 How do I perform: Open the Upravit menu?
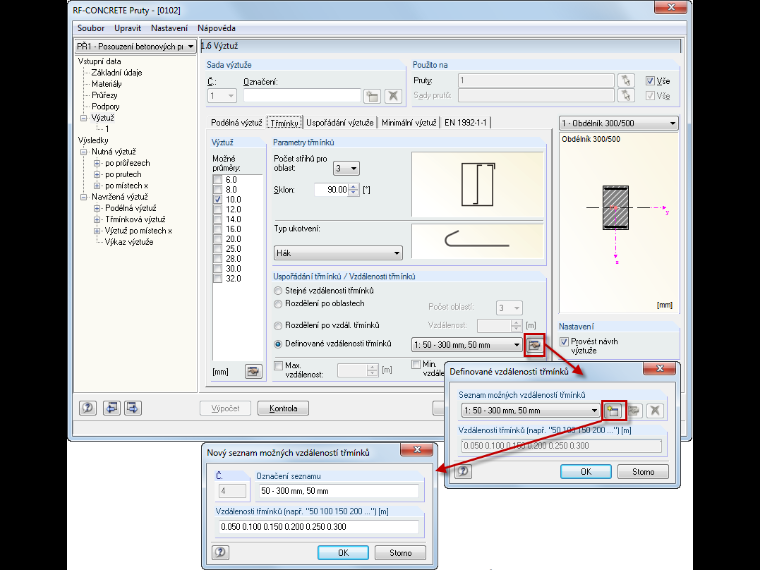point(127,28)
